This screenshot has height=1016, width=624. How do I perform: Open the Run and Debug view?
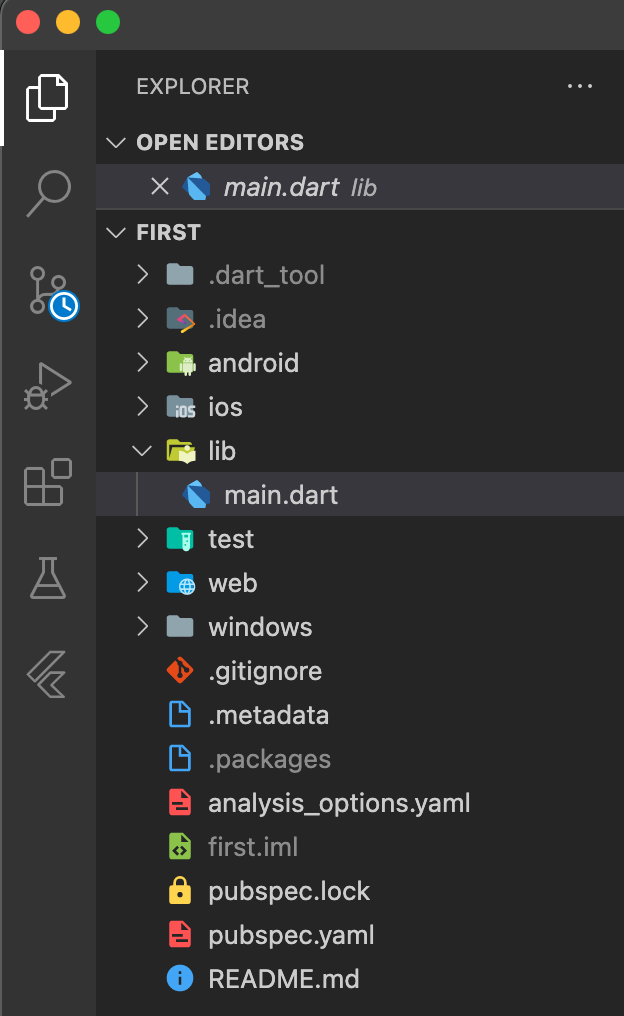[47, 385]
